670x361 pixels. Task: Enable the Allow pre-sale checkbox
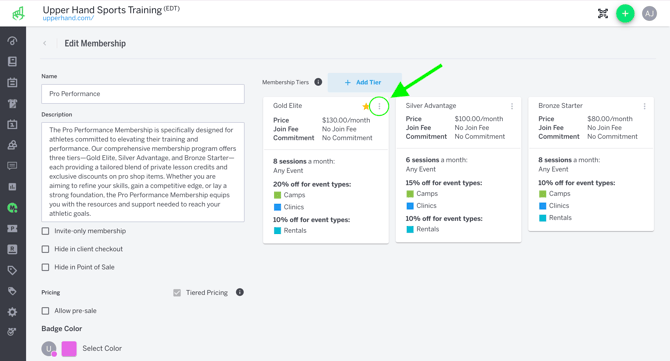(45, 311)
